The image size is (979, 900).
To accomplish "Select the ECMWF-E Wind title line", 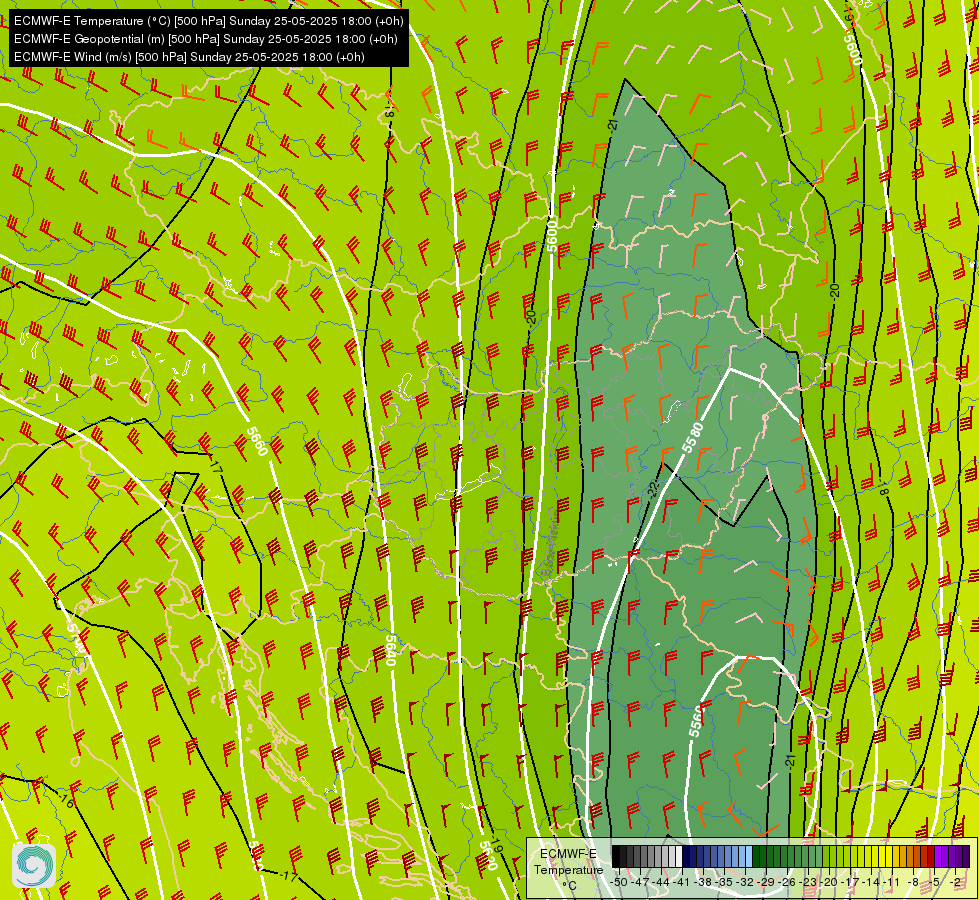I will tap(189, 57).
